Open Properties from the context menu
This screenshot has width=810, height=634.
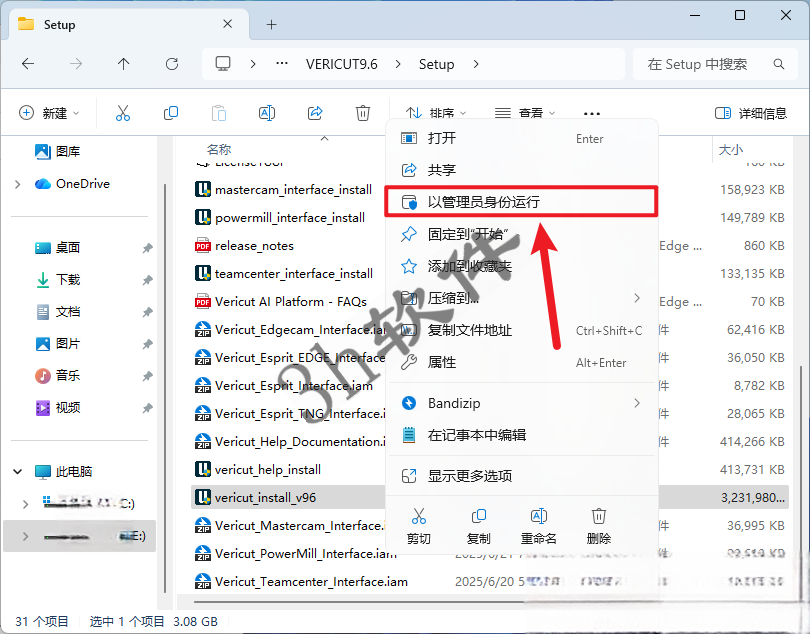[522, 362]
